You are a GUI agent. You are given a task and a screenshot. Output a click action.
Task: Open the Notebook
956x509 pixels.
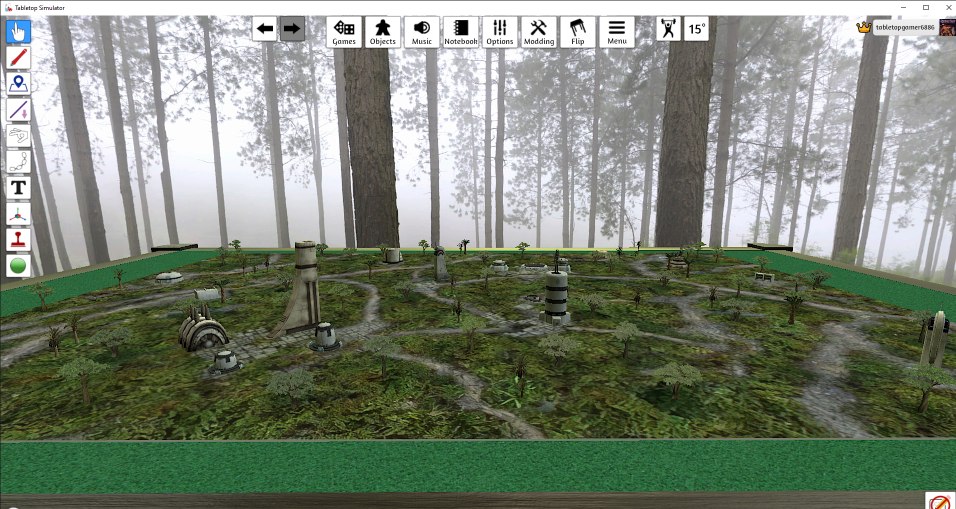click(461, 32)
